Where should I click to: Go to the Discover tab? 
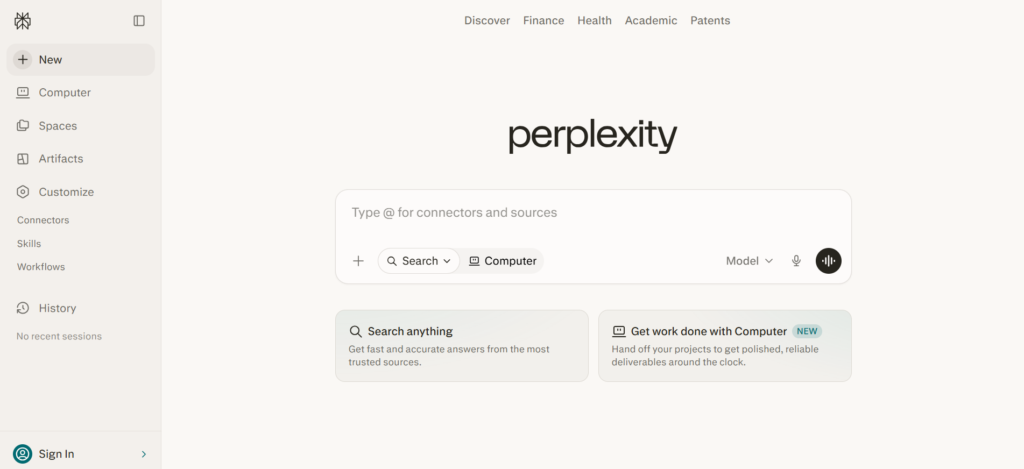pyautogui.click(x=487, y=20)
